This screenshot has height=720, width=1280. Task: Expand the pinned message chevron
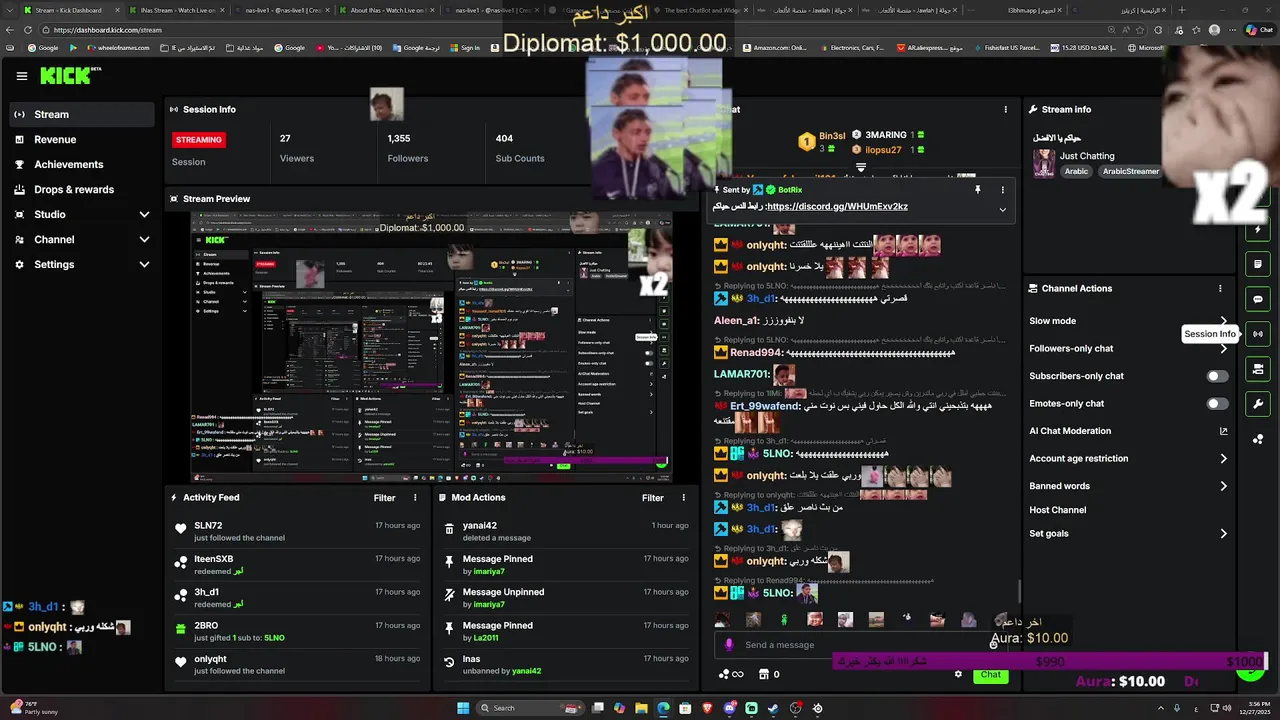(1003, 209)
